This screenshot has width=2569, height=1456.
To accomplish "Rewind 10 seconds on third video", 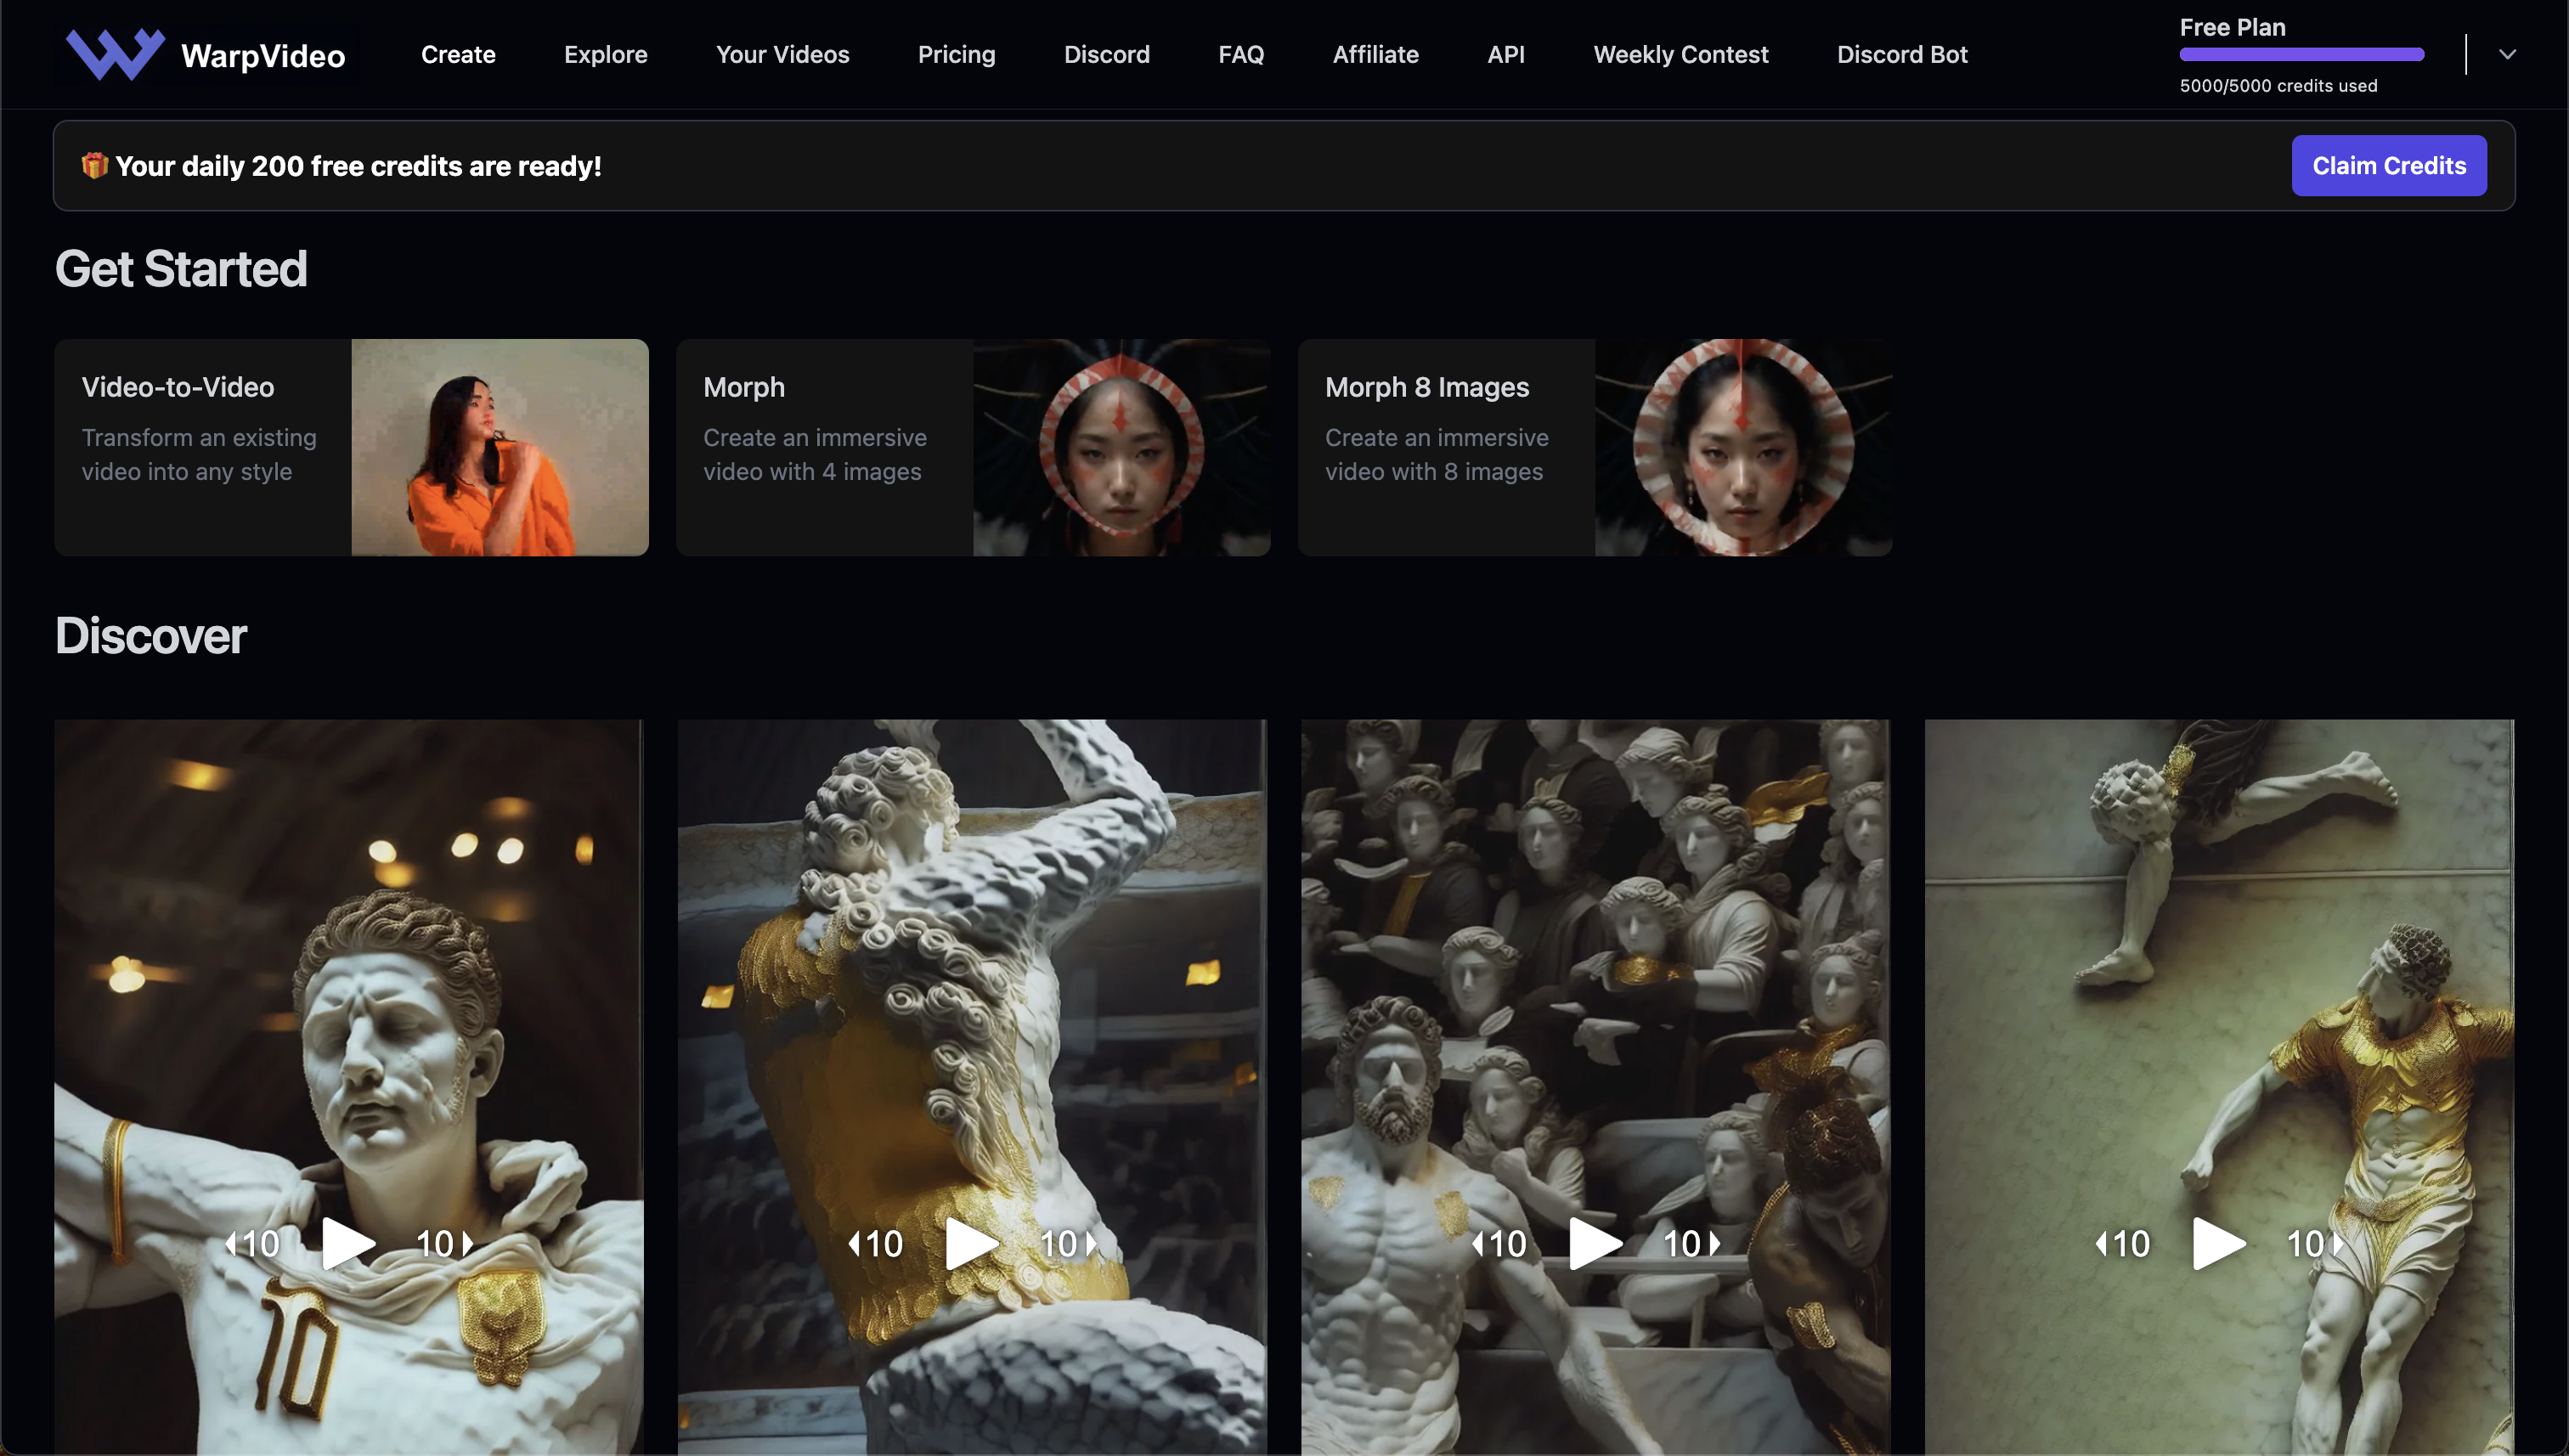I will pyautogui.click(x=1499, y=1243).
